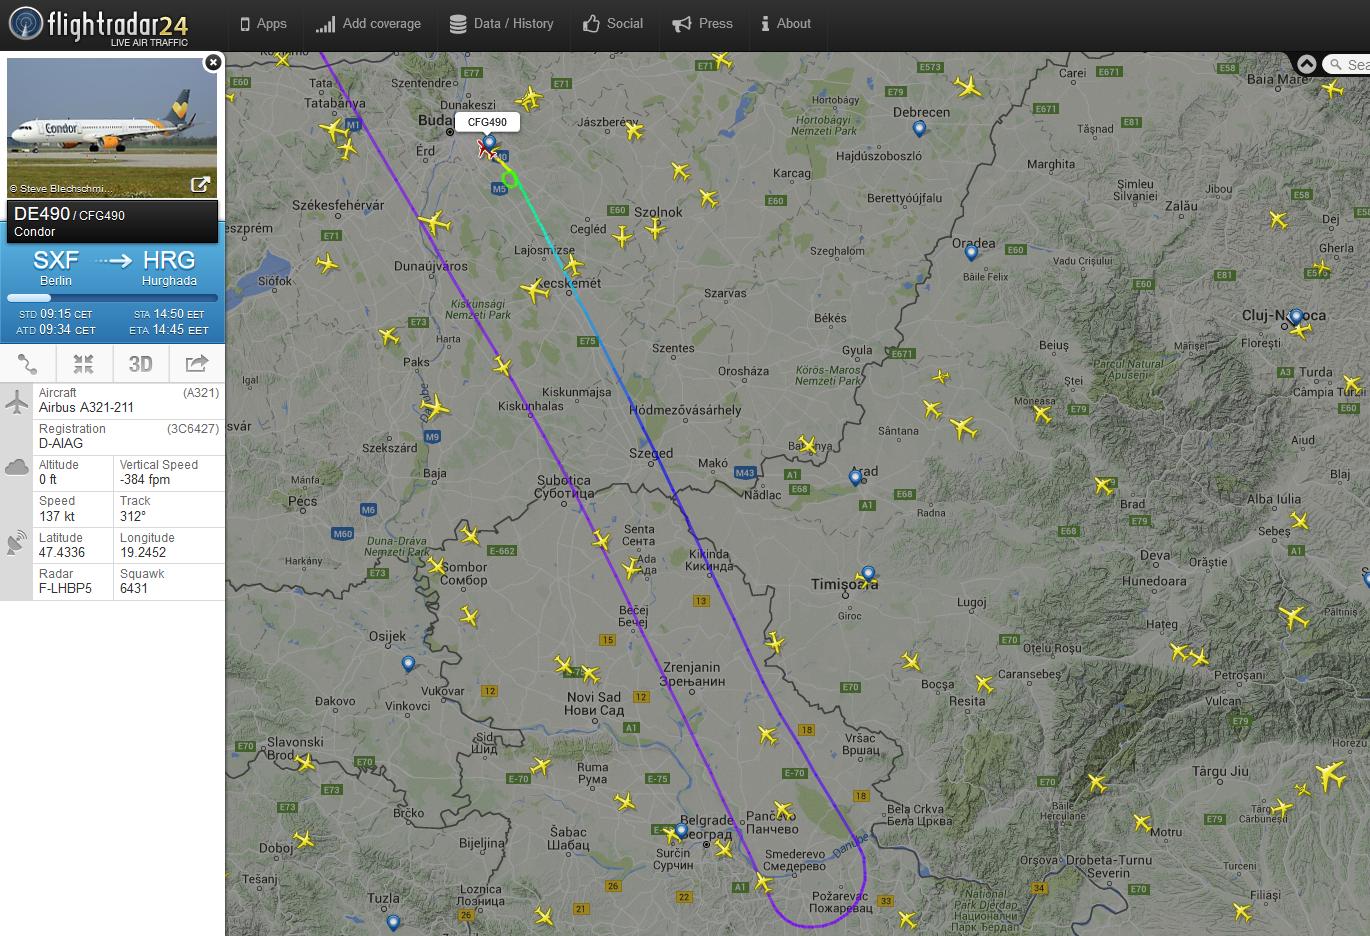1370x936 pixels.
Task: Click the Condor aircraft photo thumbnail
Action: [x=112, y=127]
